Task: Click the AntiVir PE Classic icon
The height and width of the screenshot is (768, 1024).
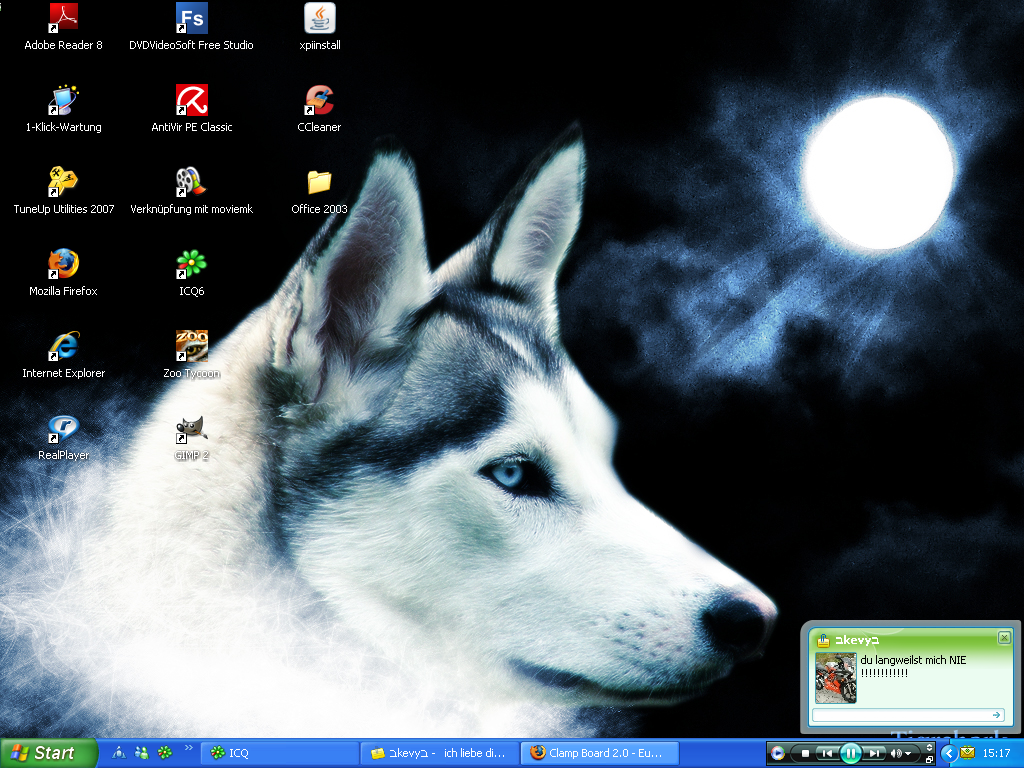Action: (x=191, y=101)
